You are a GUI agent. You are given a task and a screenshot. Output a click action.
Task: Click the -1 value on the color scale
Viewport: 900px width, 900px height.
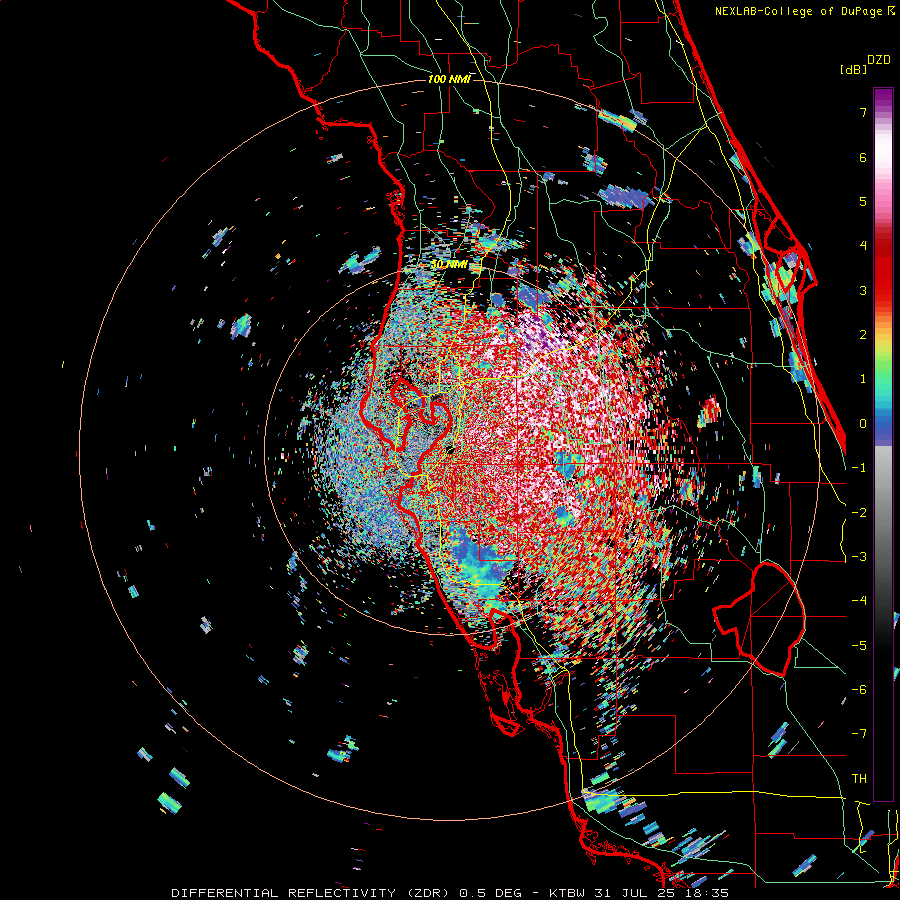859,468
